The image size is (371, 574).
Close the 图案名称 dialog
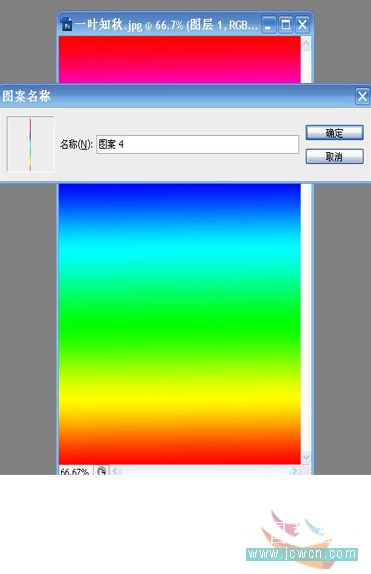point(362,97)
